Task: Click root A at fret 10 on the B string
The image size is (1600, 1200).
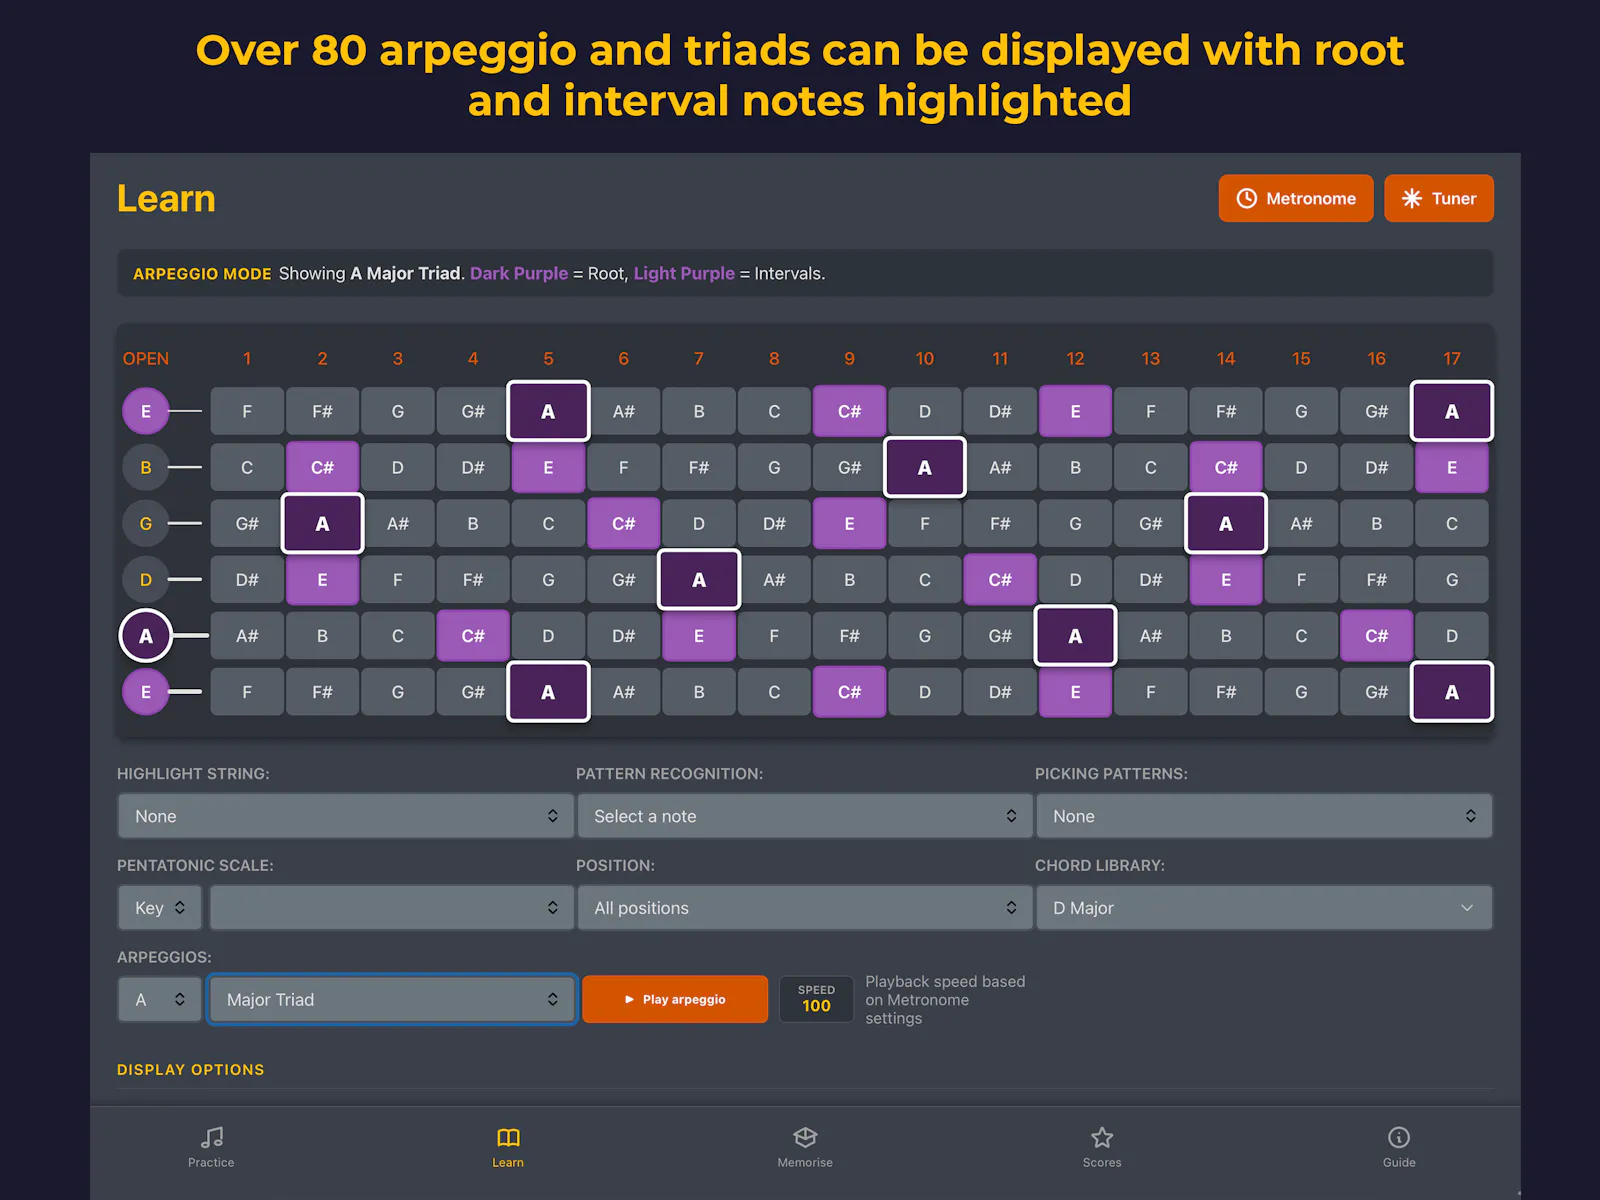Action: (x=925, y=467)
